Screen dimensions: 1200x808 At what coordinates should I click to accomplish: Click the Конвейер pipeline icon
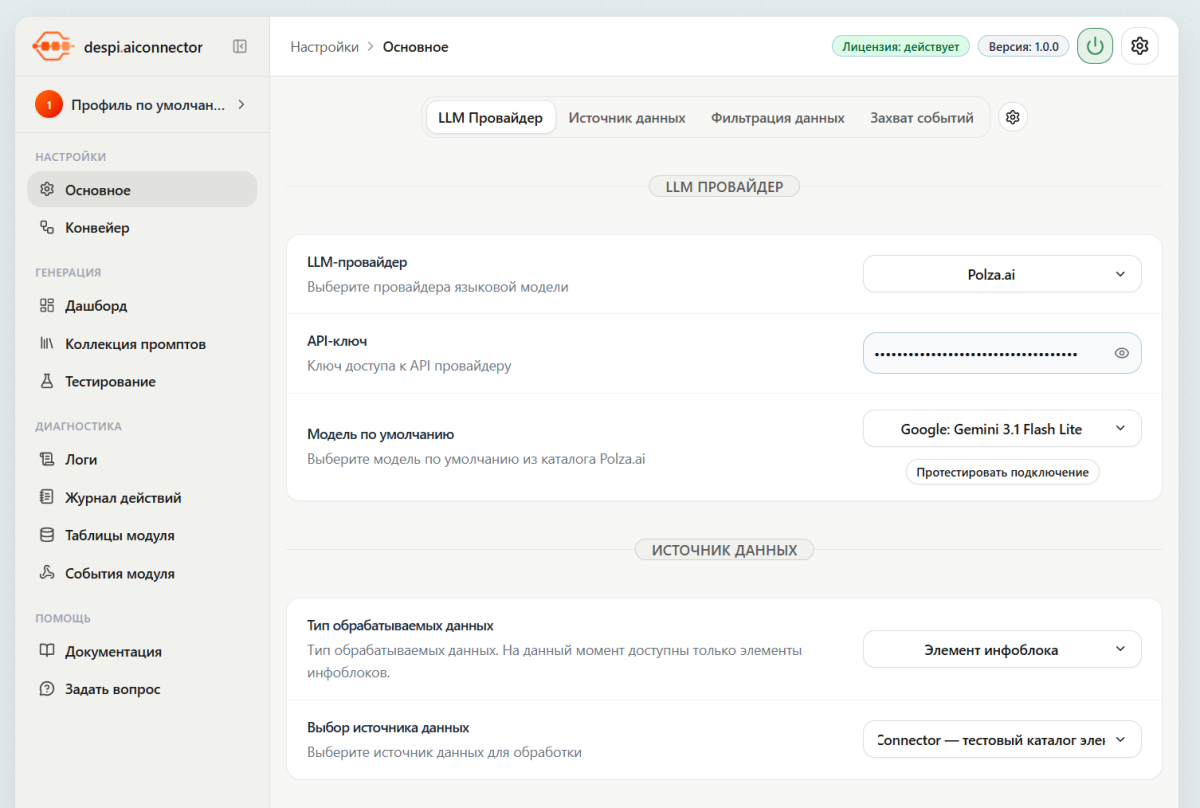tap(46, 228)
